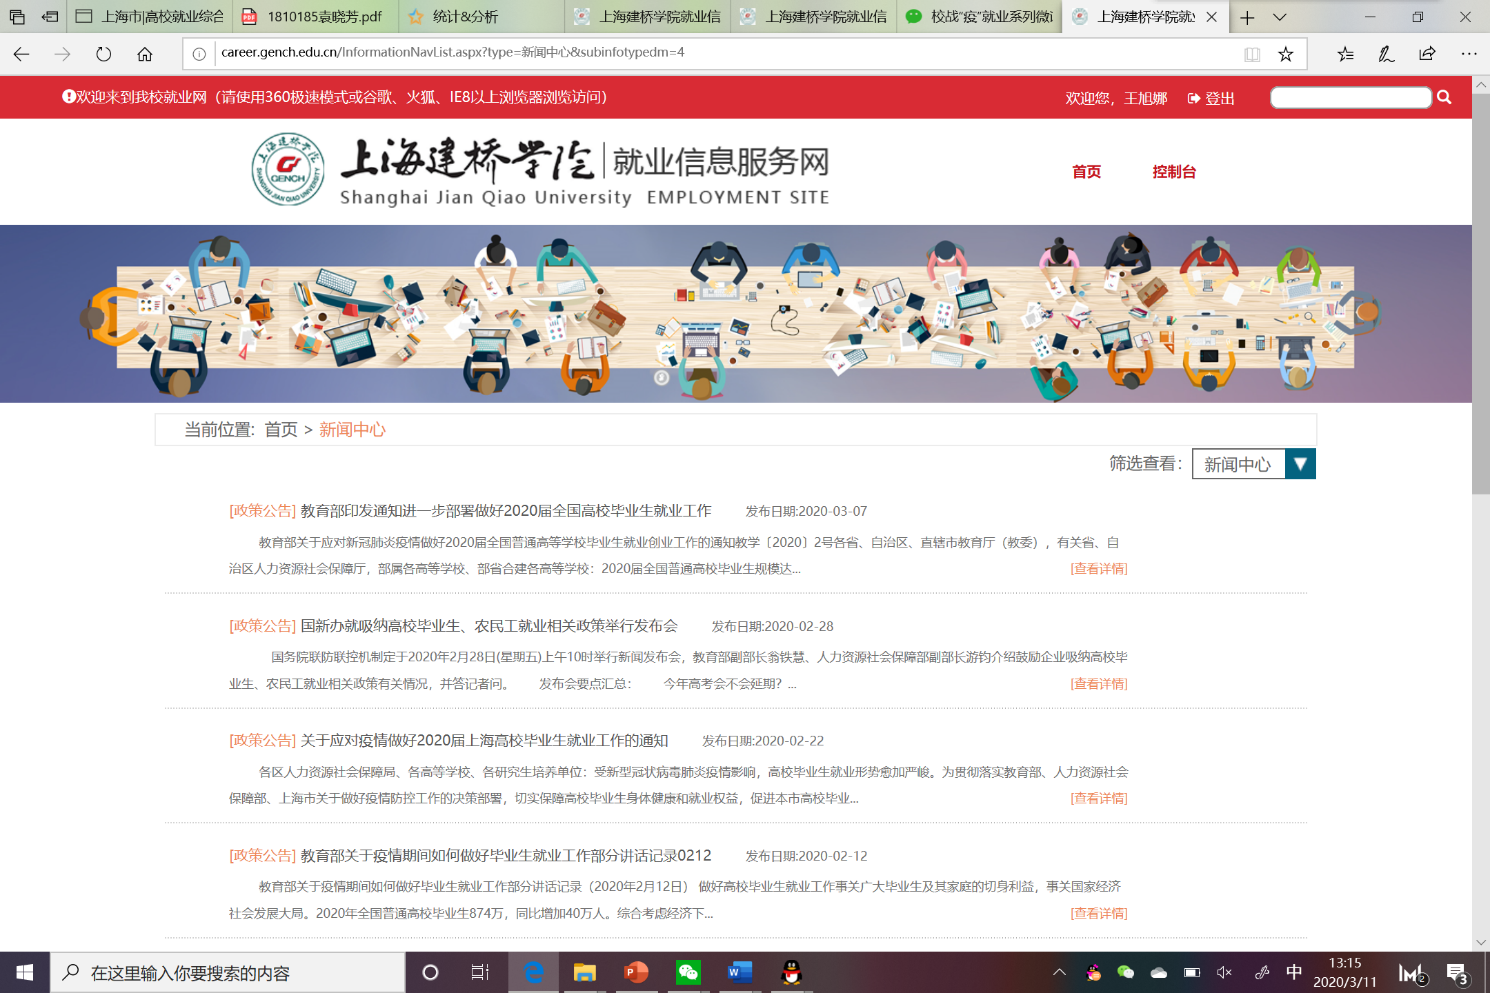Click the site search input field
The height and width of the screenshot is (993, 1490).
tap(1350, 97)
